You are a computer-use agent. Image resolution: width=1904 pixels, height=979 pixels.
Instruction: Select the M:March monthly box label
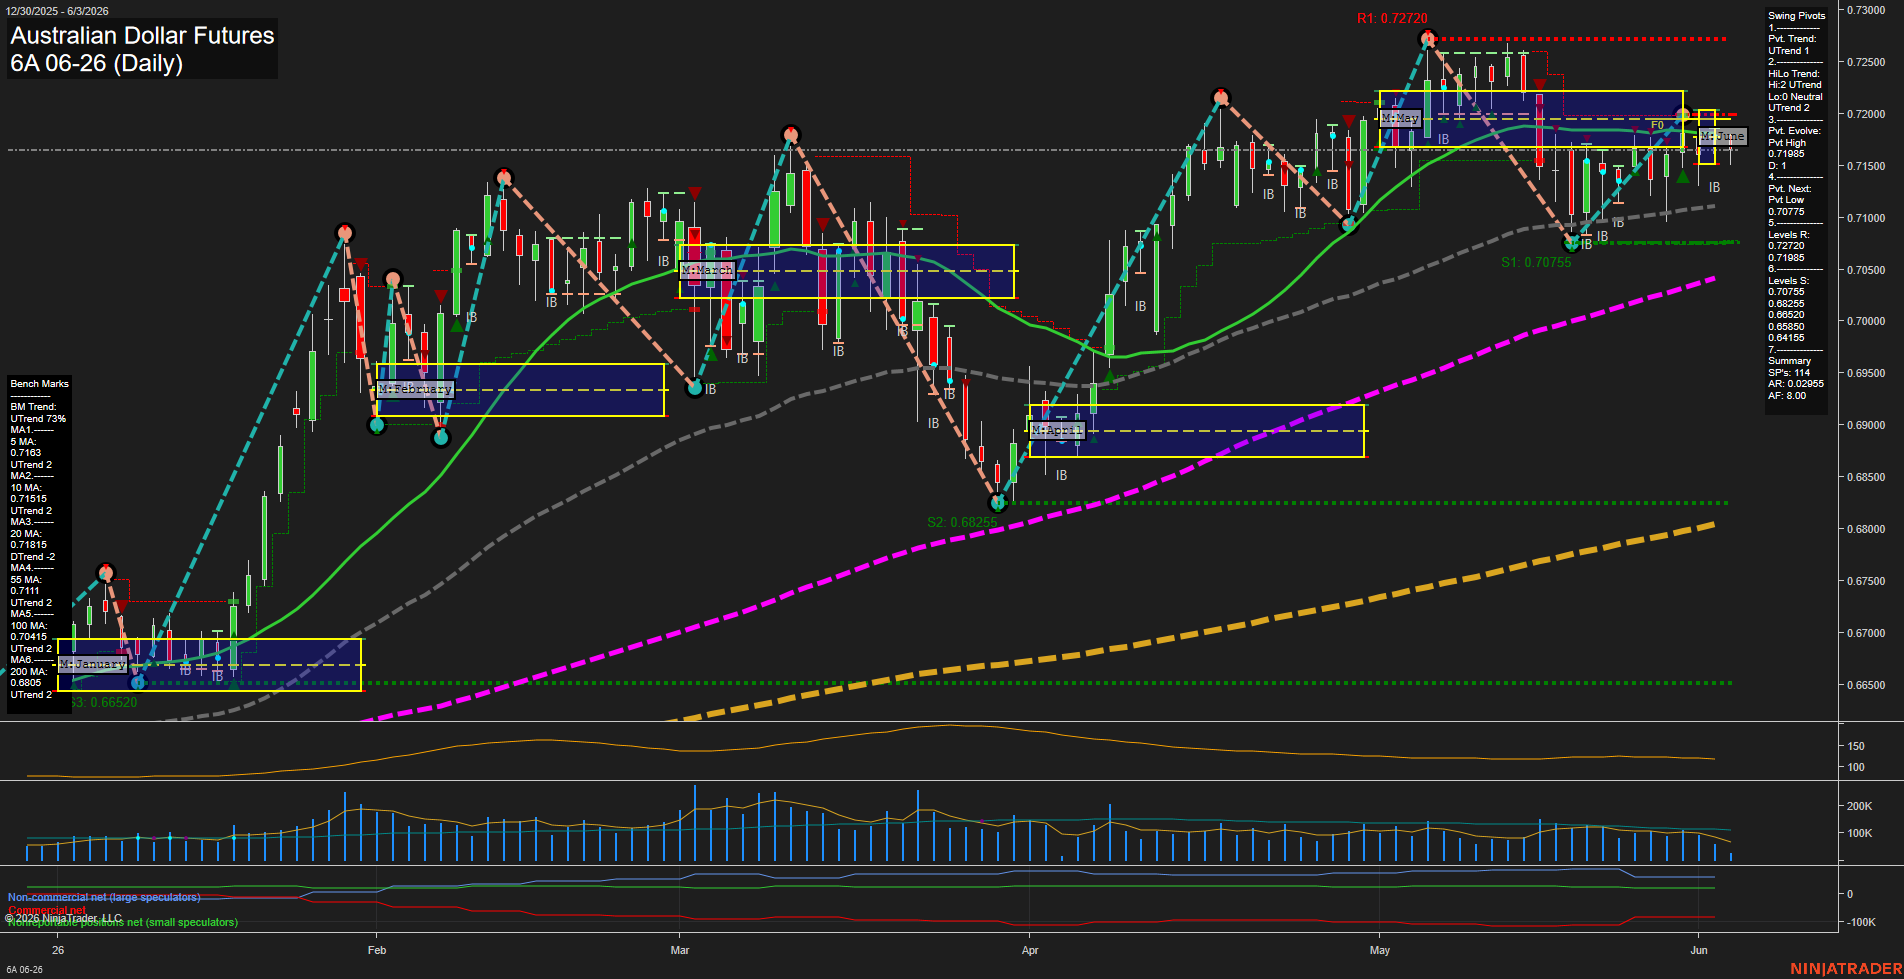707,271
